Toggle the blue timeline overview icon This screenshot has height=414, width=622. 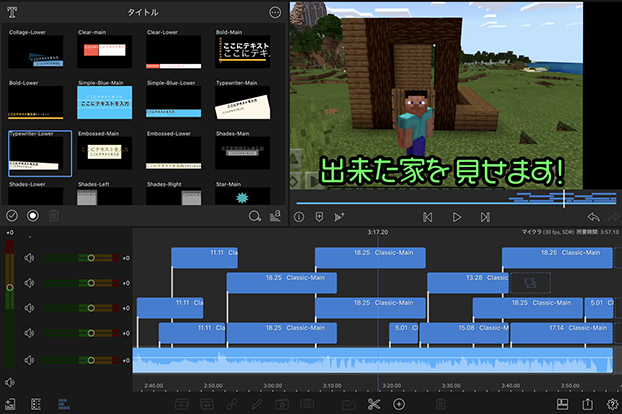coord(64,404)
